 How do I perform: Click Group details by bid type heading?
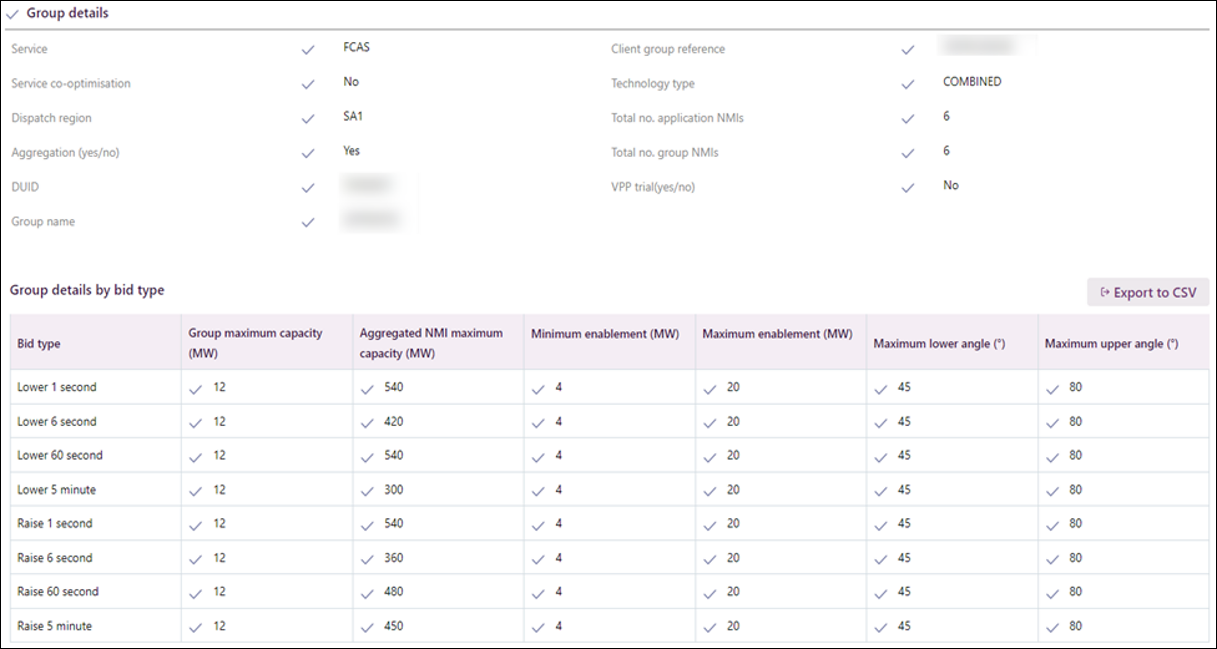87,290
